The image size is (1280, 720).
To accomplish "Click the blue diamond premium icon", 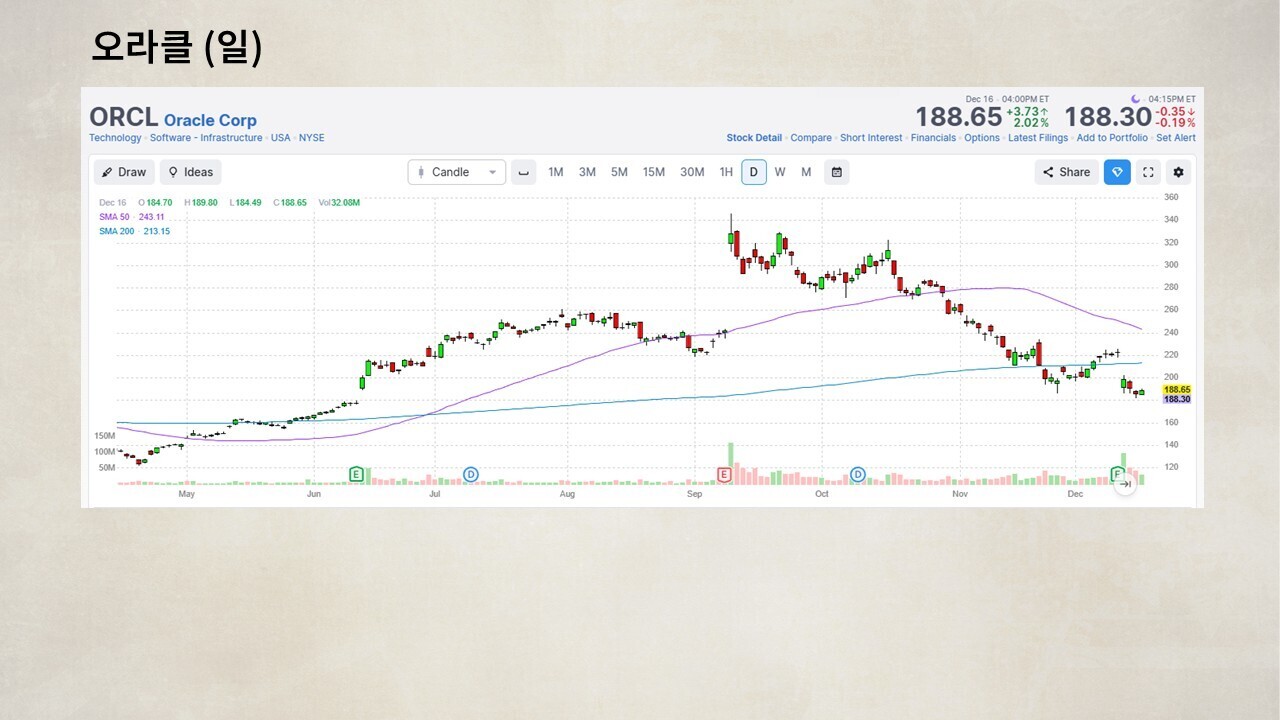I will [1117, 172].
